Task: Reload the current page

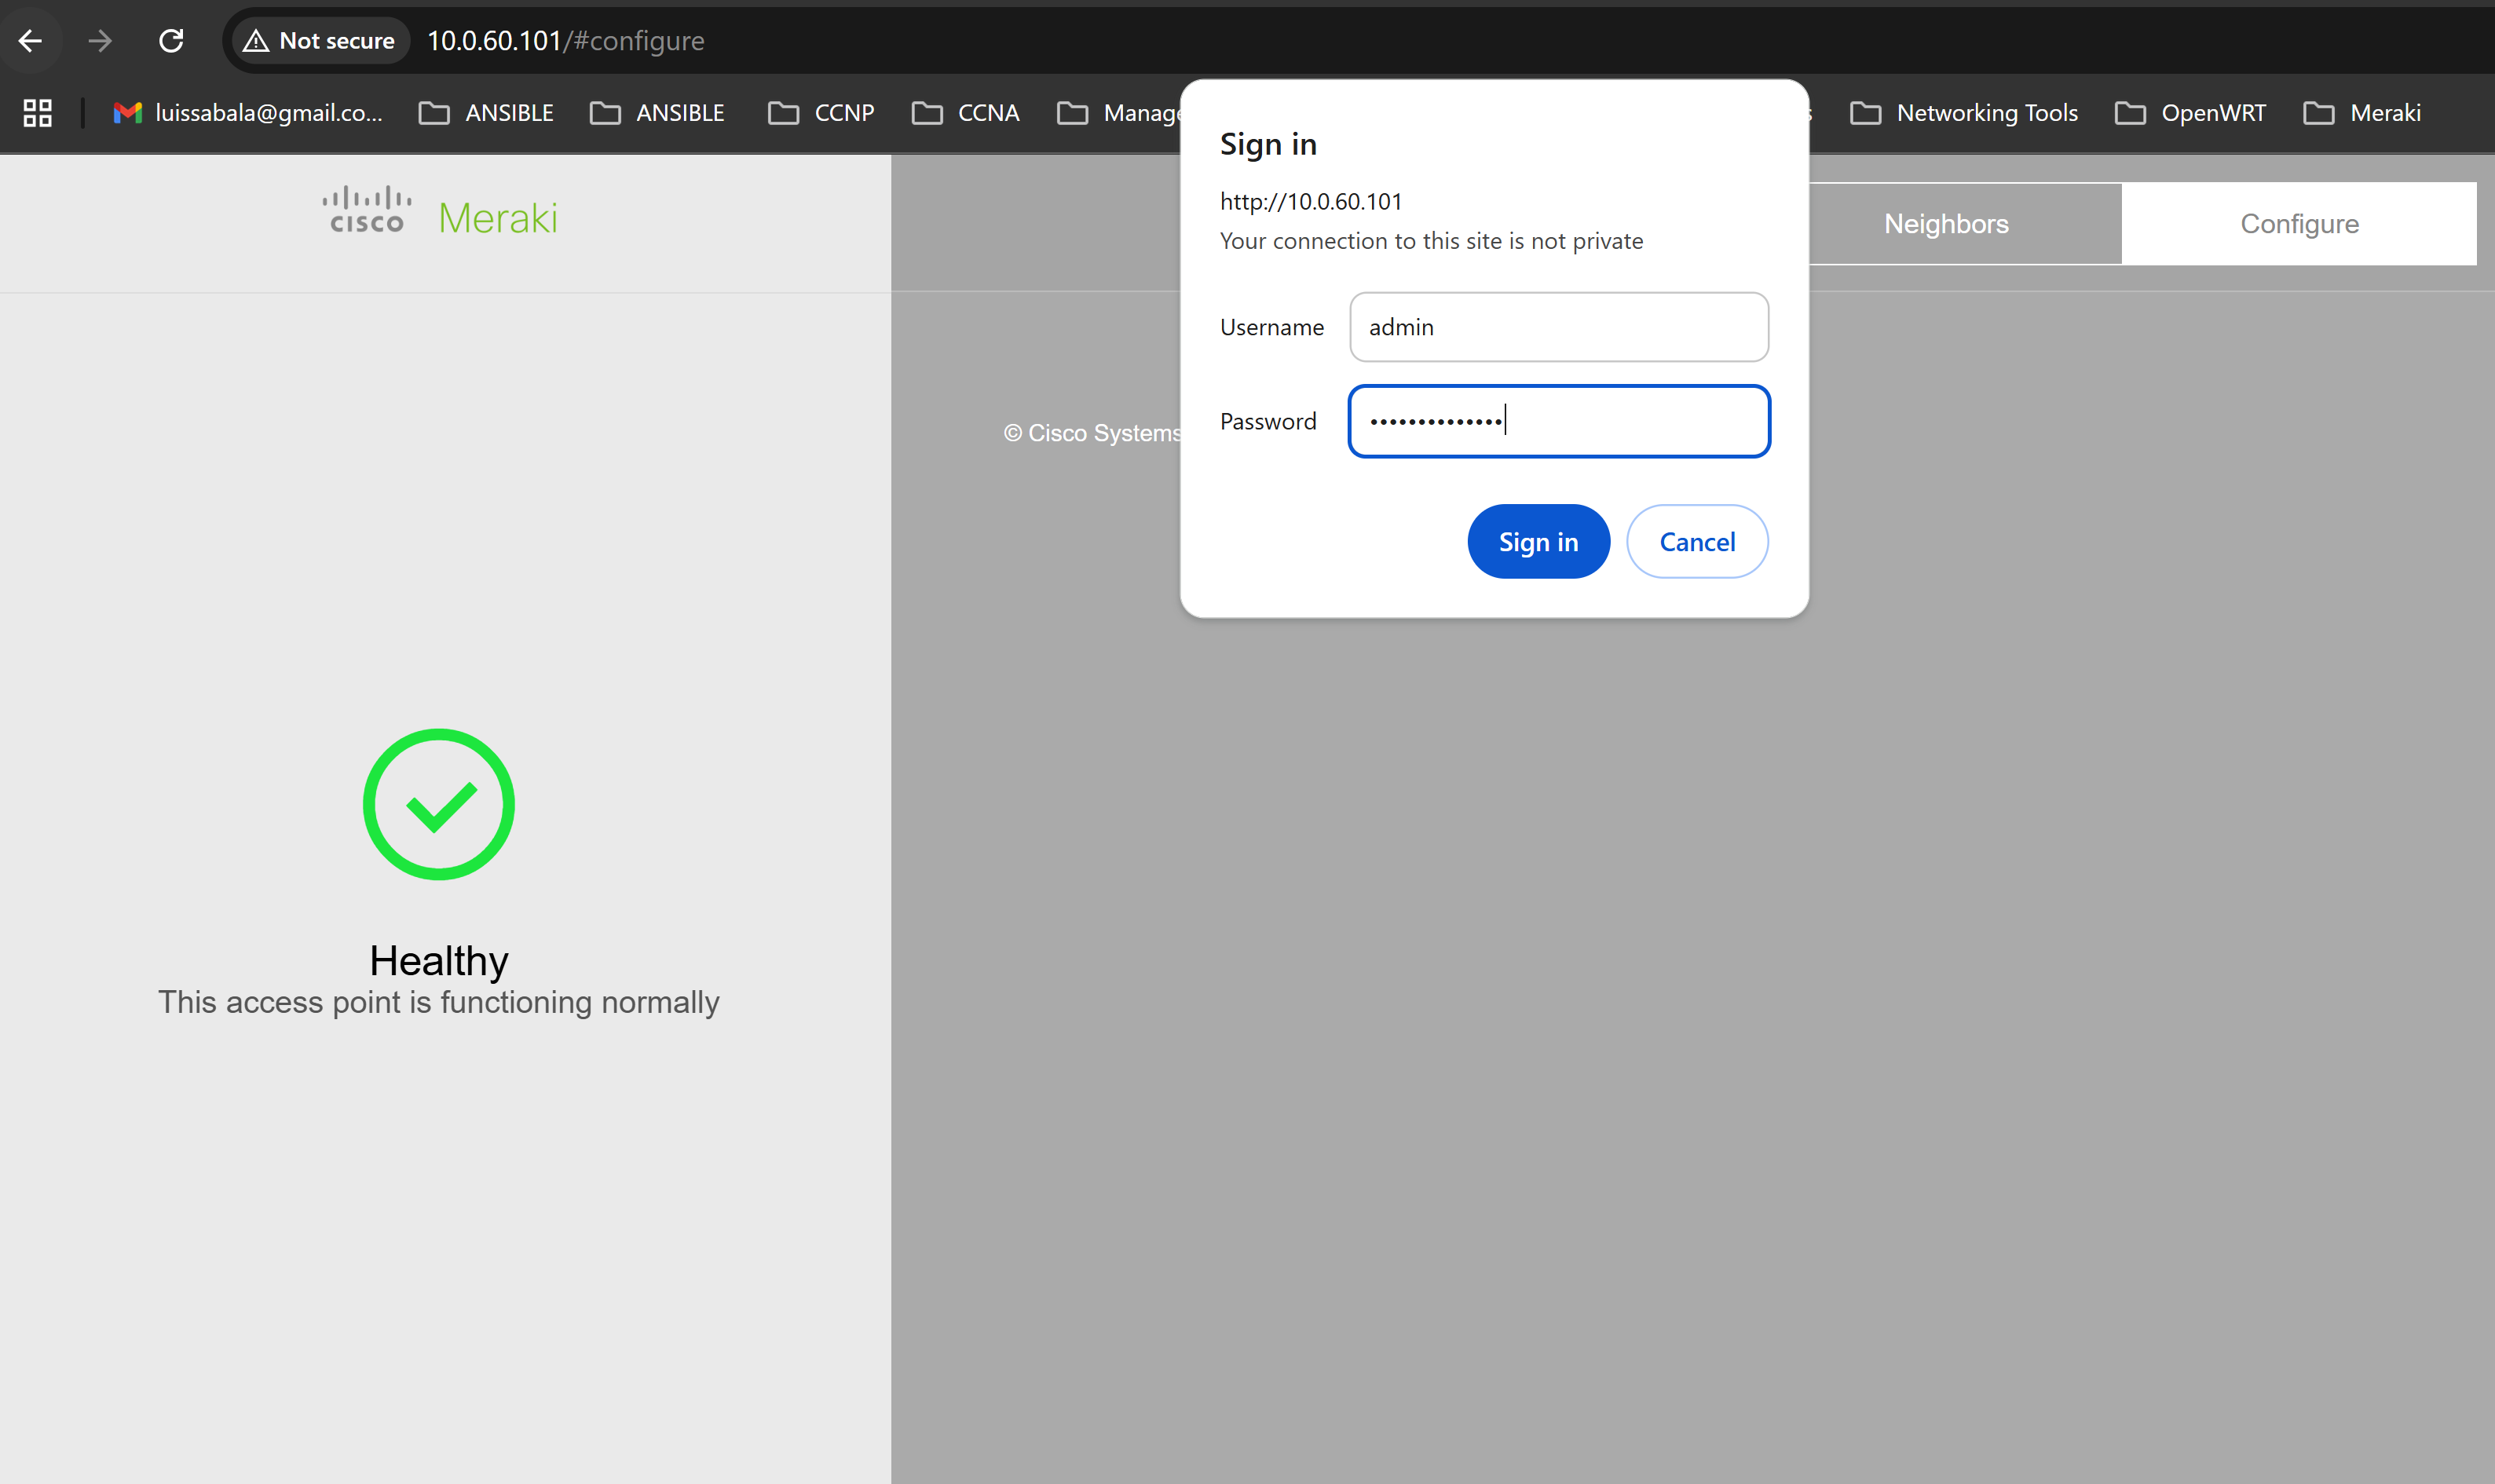Action: 171,41
